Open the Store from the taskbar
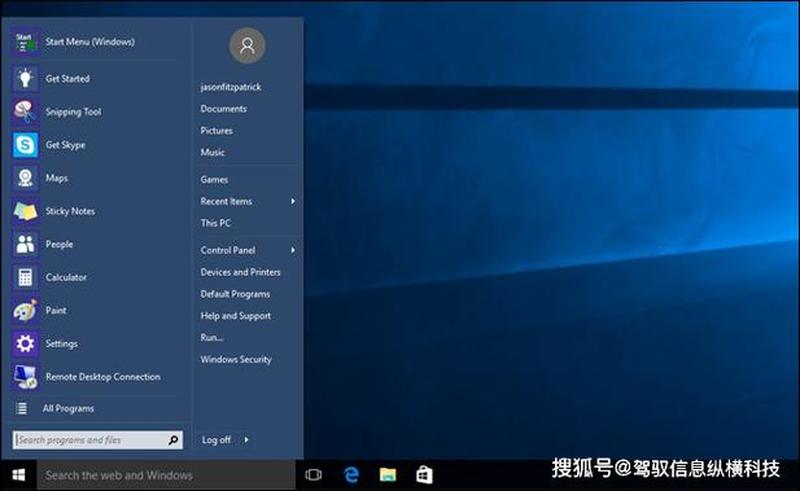 (424, 475)
